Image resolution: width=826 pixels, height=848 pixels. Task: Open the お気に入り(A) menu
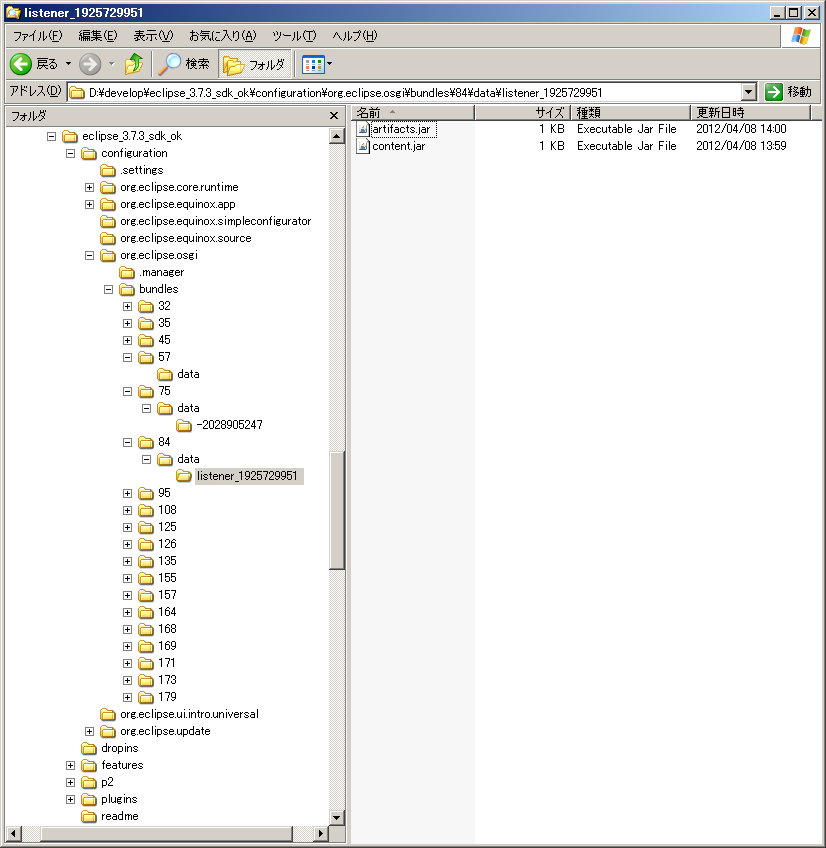pyautogui.click(x=222, y=36)
